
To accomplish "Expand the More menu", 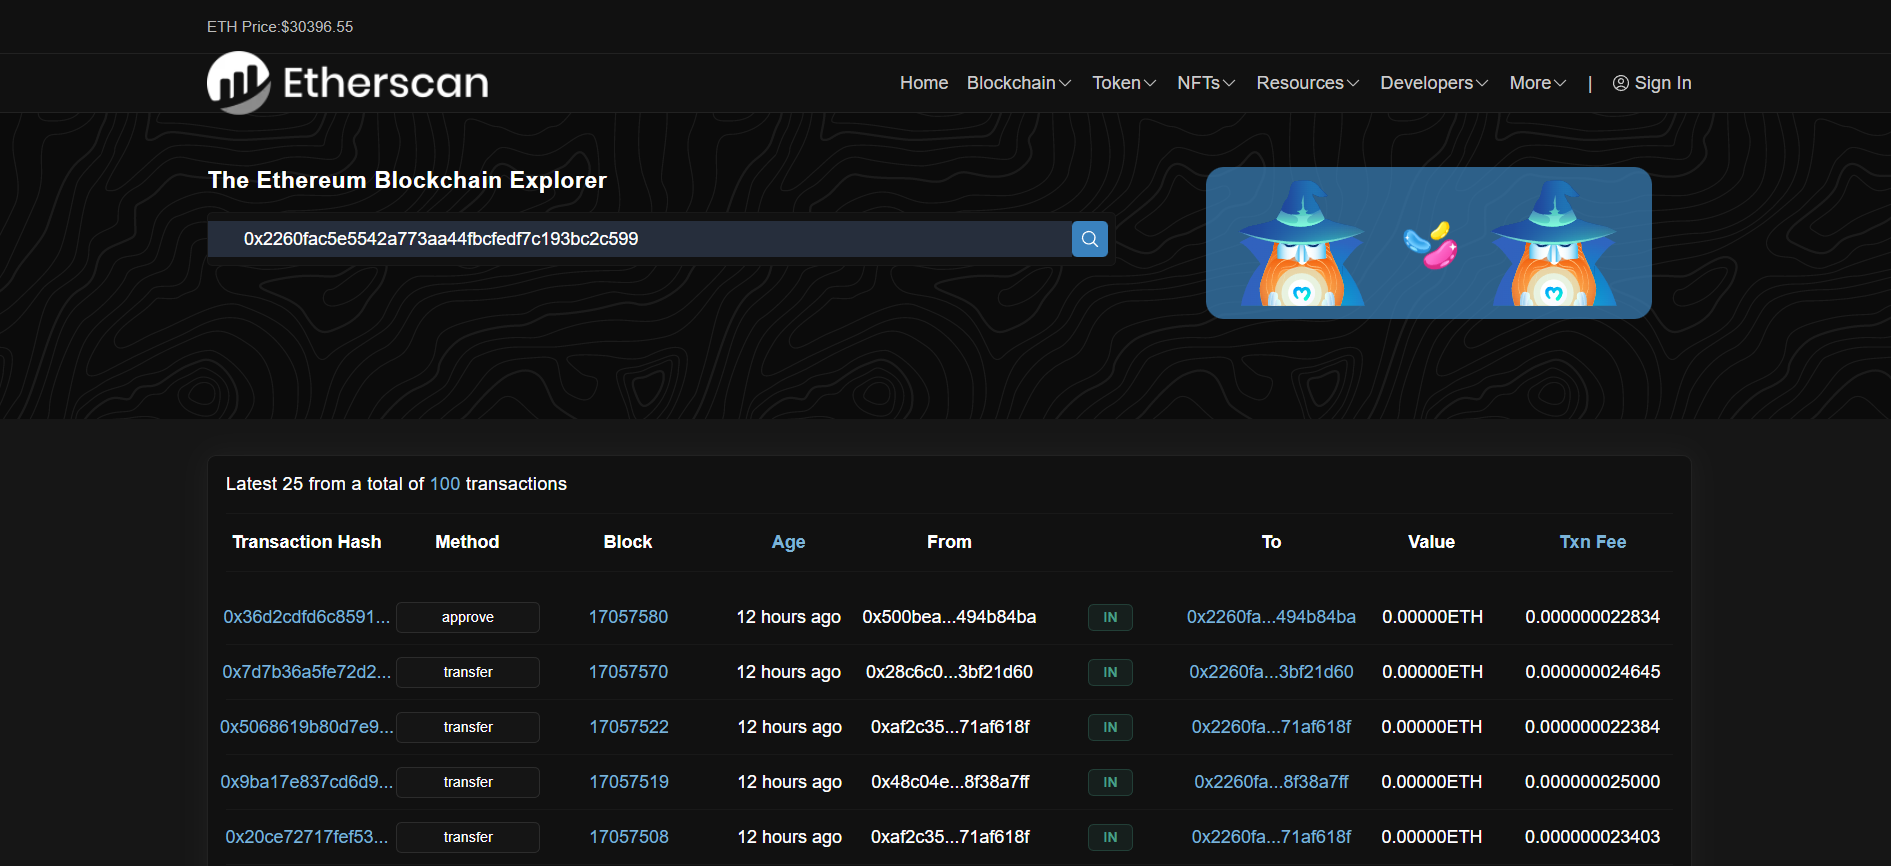I will point(1538,83).
